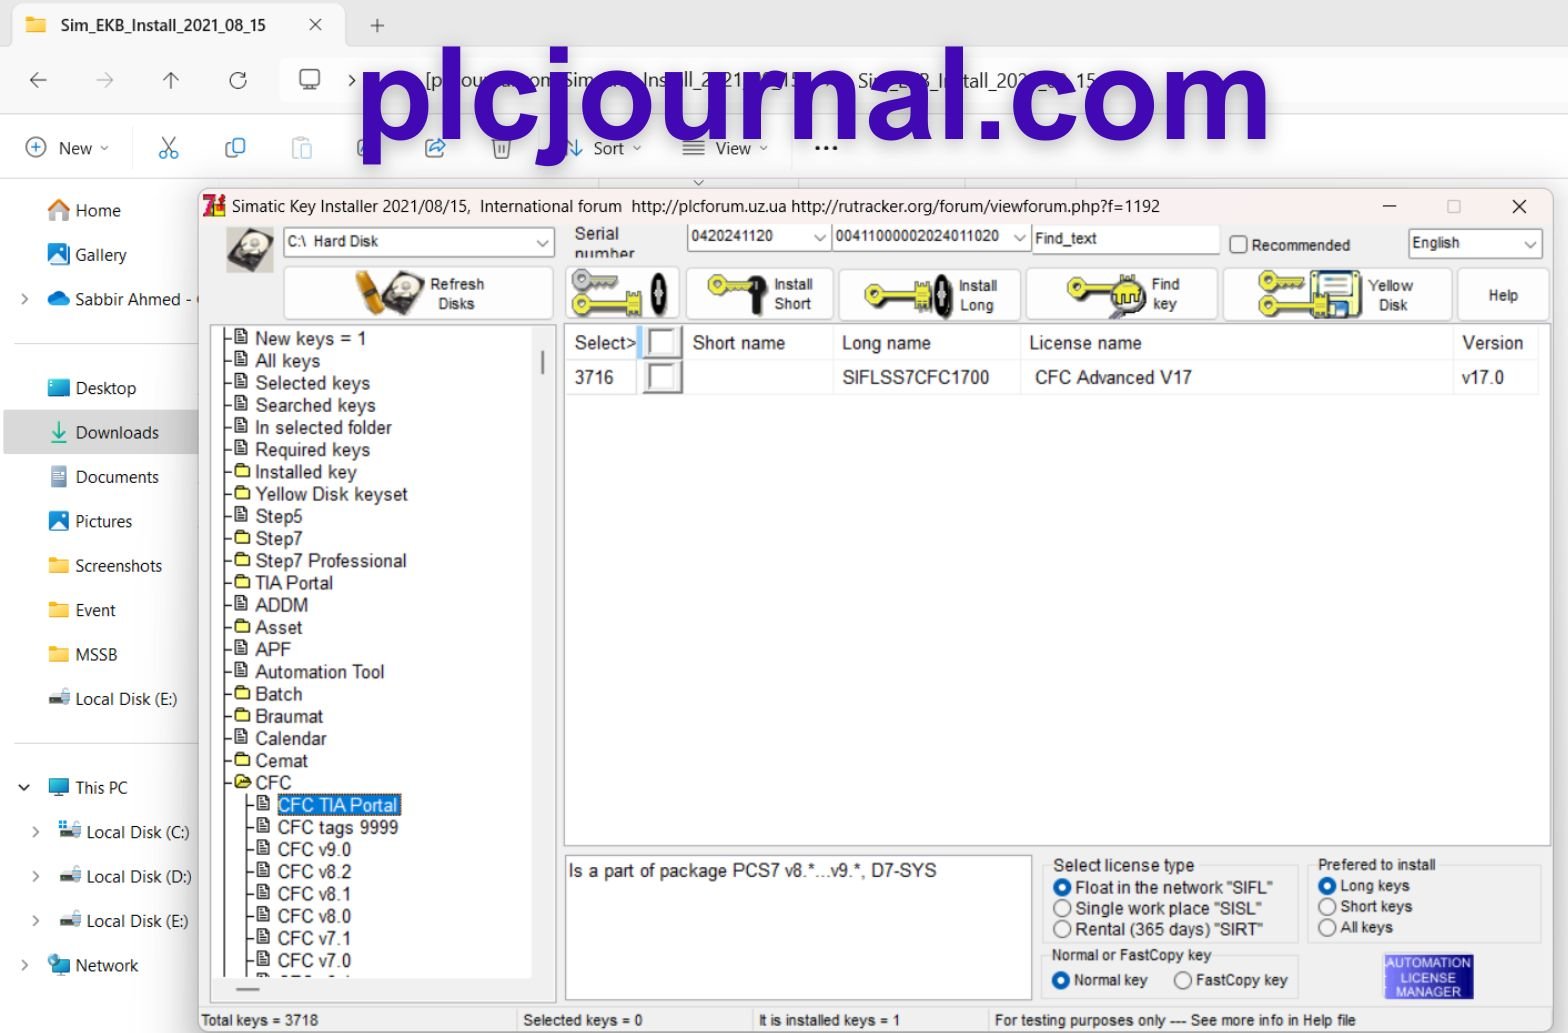Open the English language dropdown

coord(1475,243)
